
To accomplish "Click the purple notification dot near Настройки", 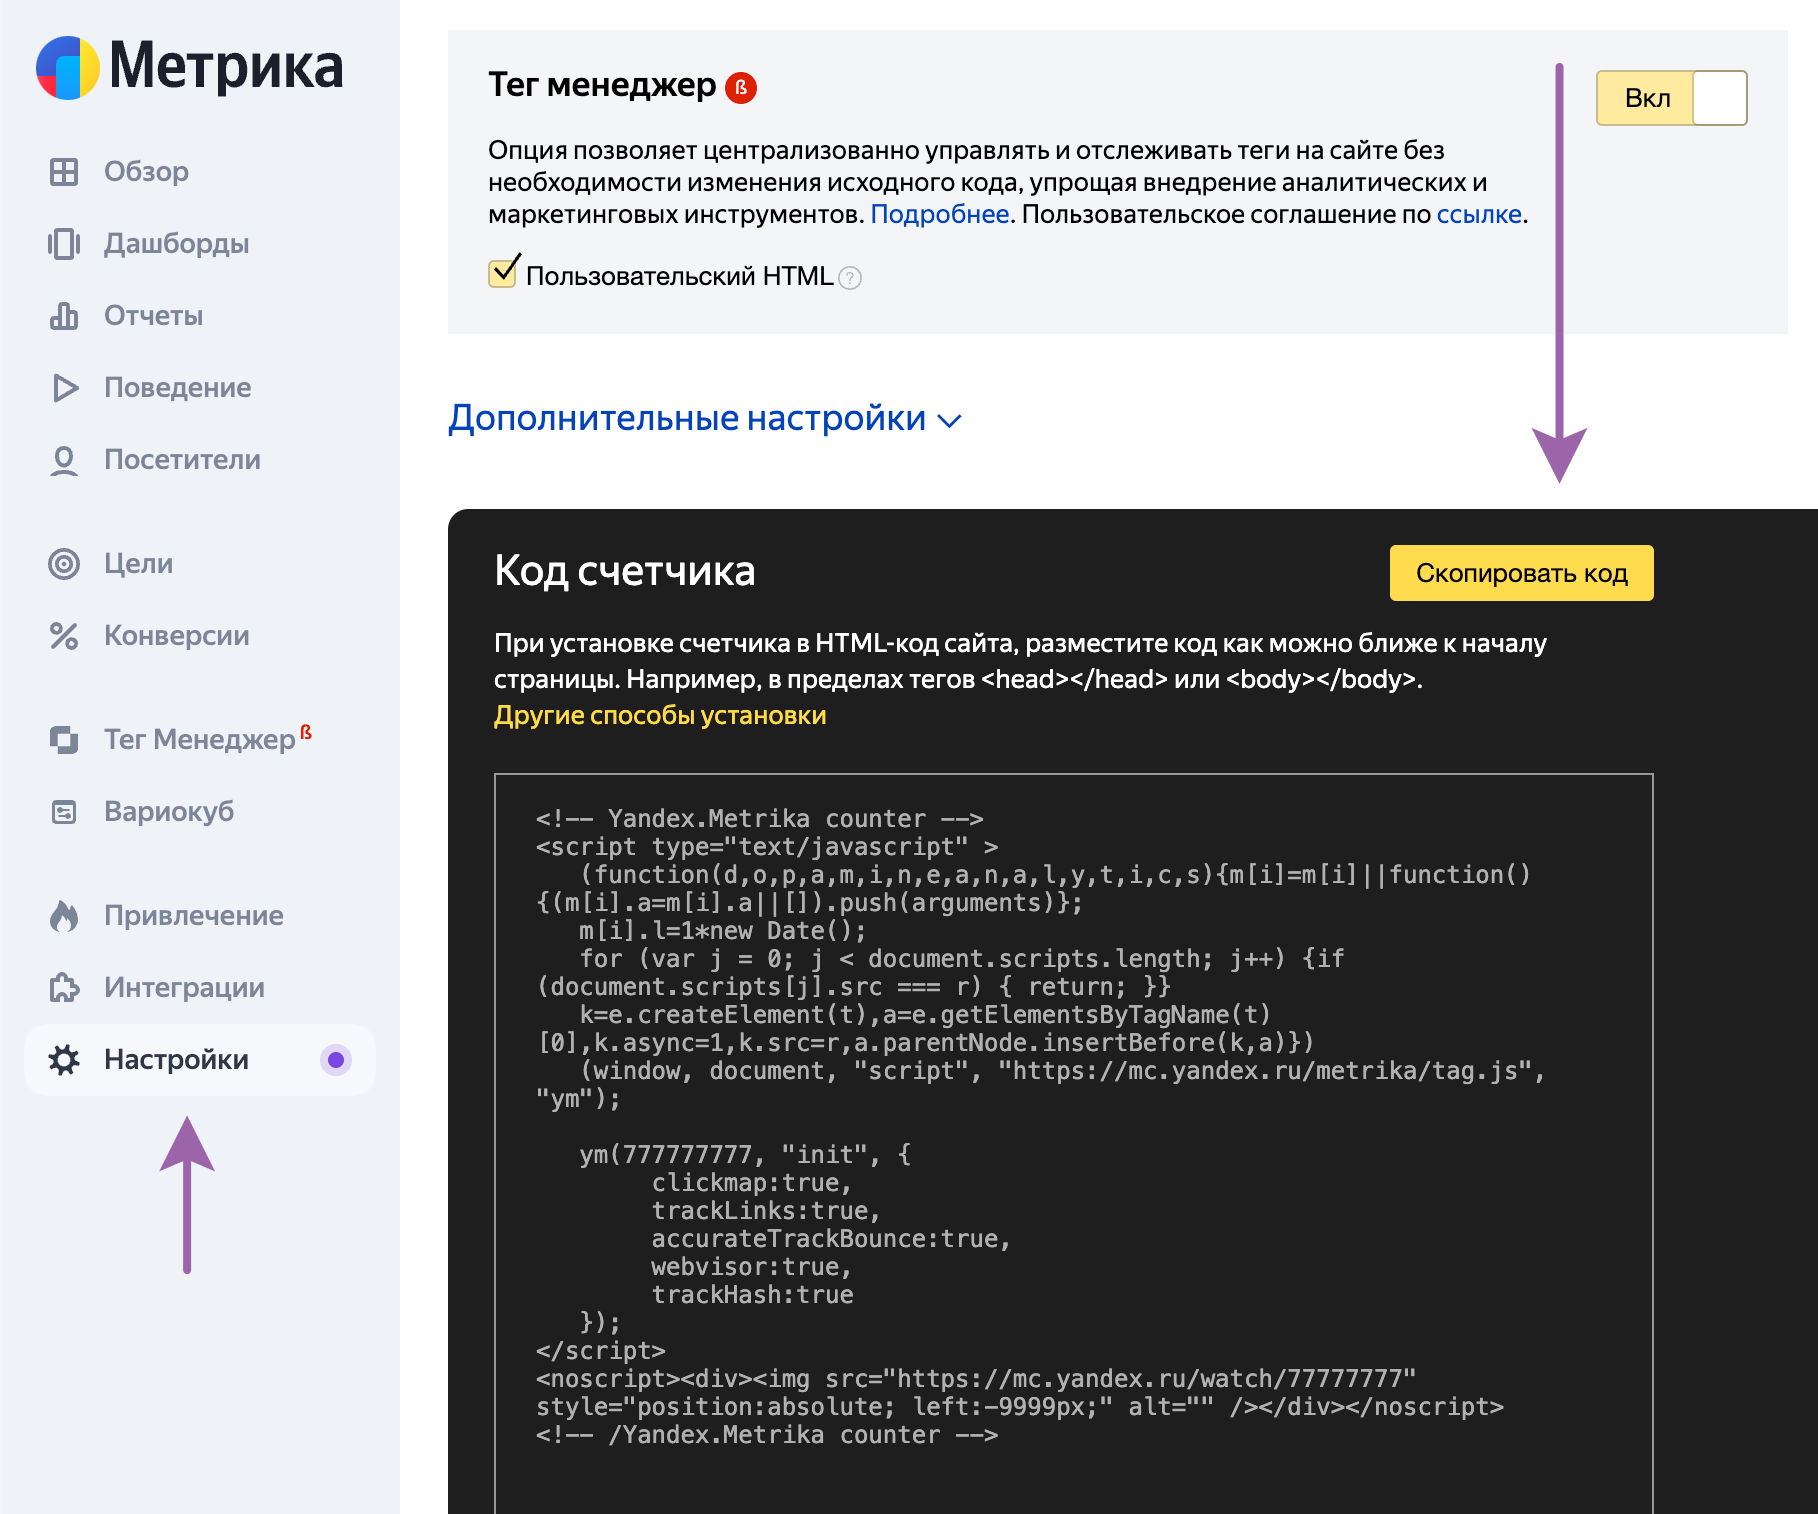I will click(x=336, y=1060).
